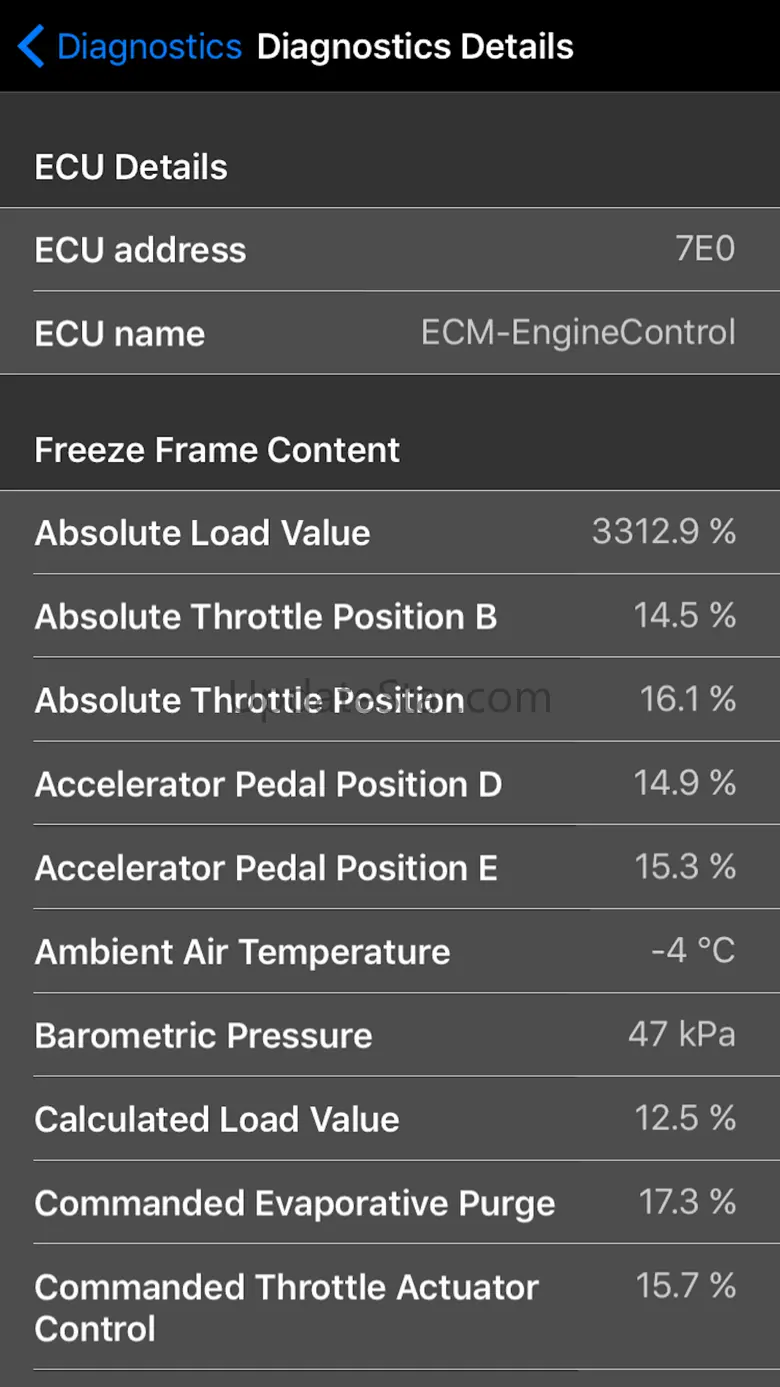
Task: Tap the ECM-EngineControl value
Action: pyautogui.click(x=578, y=333)
